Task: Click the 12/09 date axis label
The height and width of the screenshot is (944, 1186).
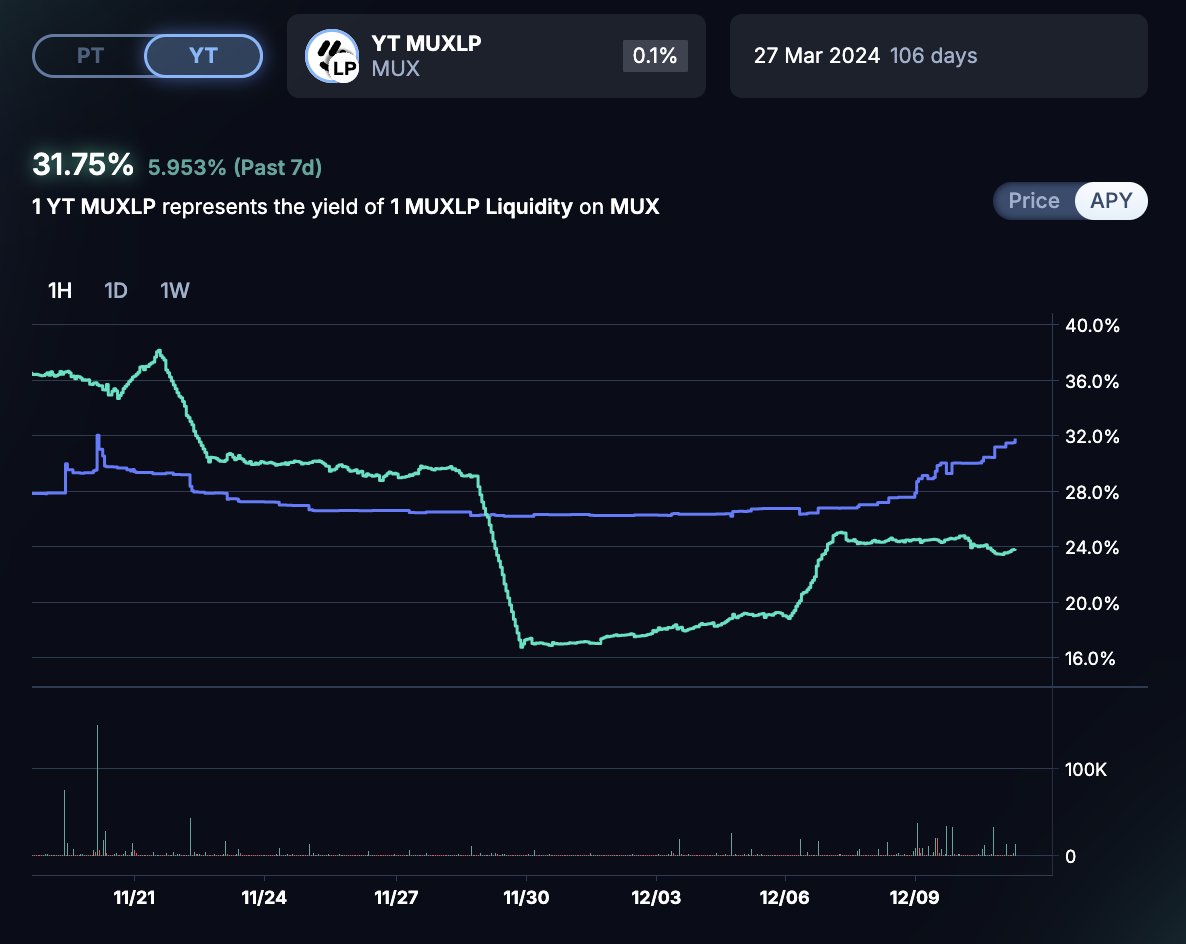Action: [914, 898]
